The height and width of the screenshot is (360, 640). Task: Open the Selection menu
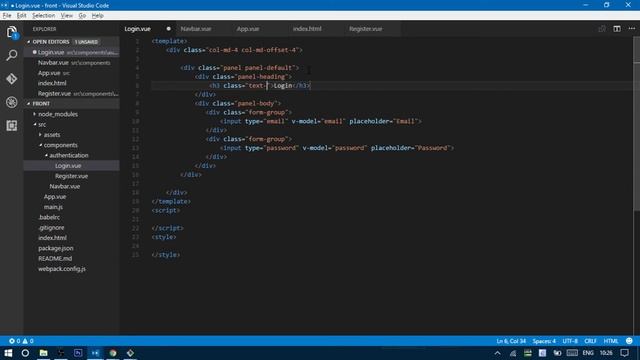(x=44, y=16)
